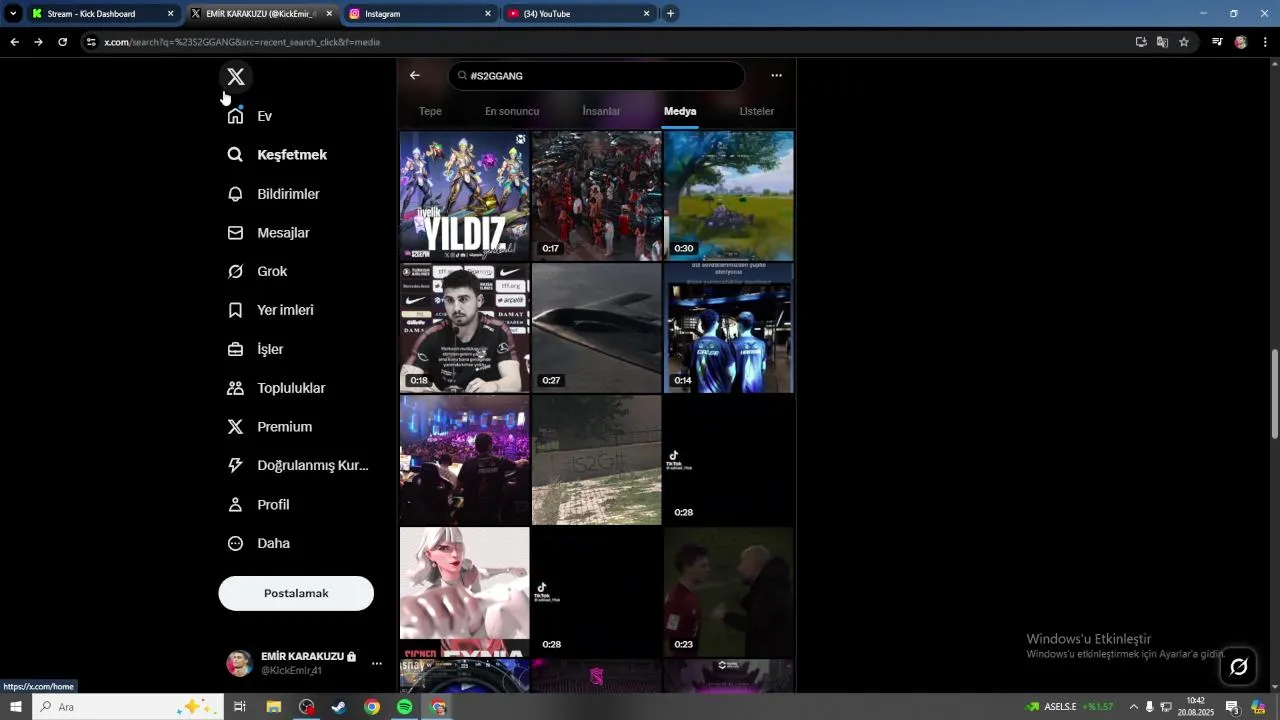Open Chrome three-dot menu
Image resolution: width=1280 pixels, height=720 pixels.
click(x=1265, y=42)
